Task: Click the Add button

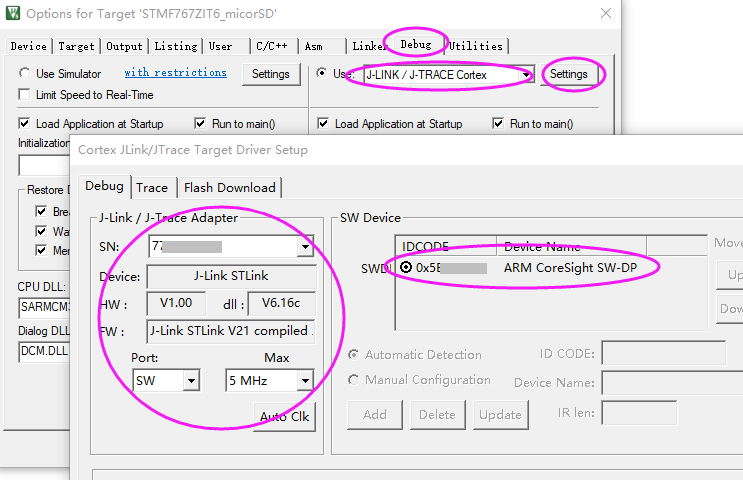Action: pos(375,415)
